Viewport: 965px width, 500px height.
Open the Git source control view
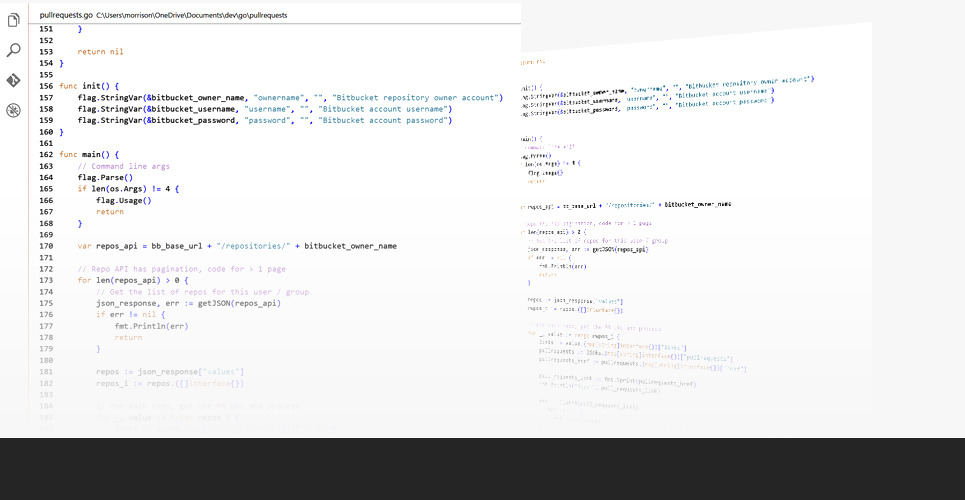[13, 80]
